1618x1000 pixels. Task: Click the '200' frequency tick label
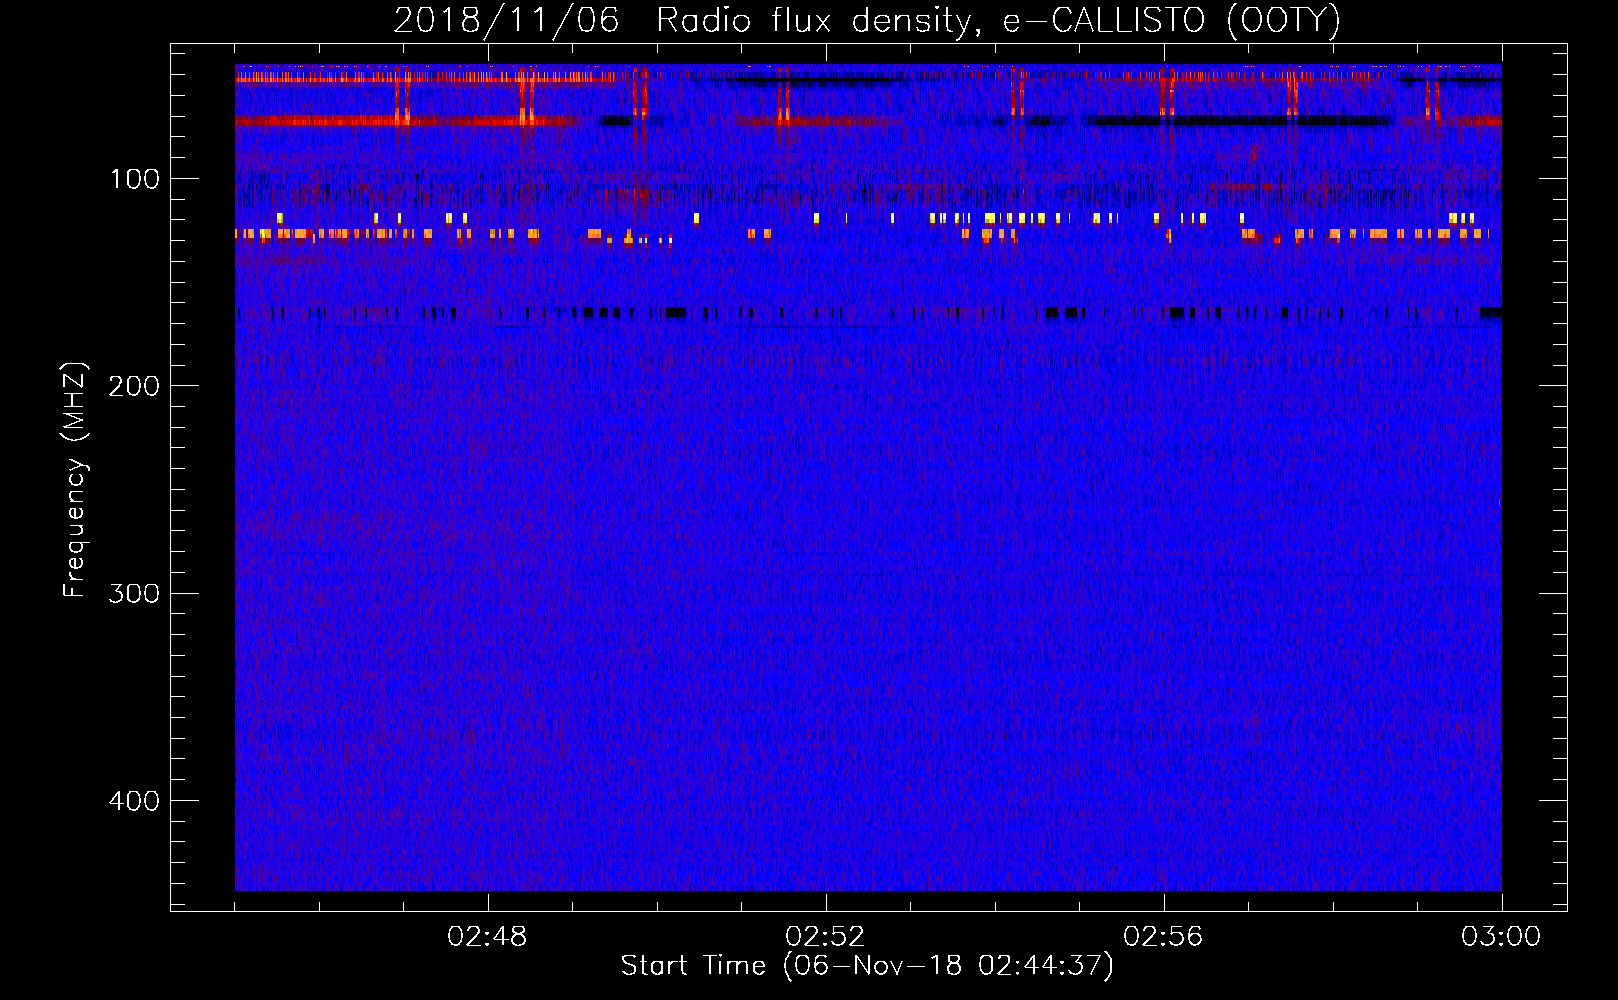134,386
